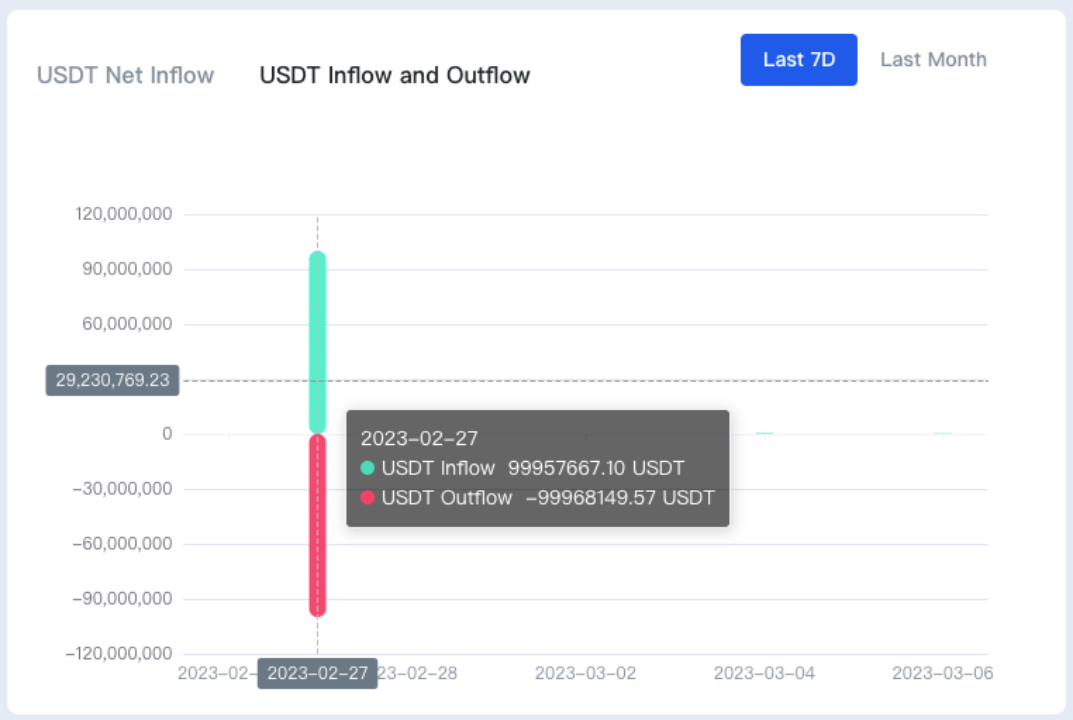The height and width of the screenshot is (720, 1073).
Task: Click the red dot beside USDT Outflow
Action: (x=367, y=498)
